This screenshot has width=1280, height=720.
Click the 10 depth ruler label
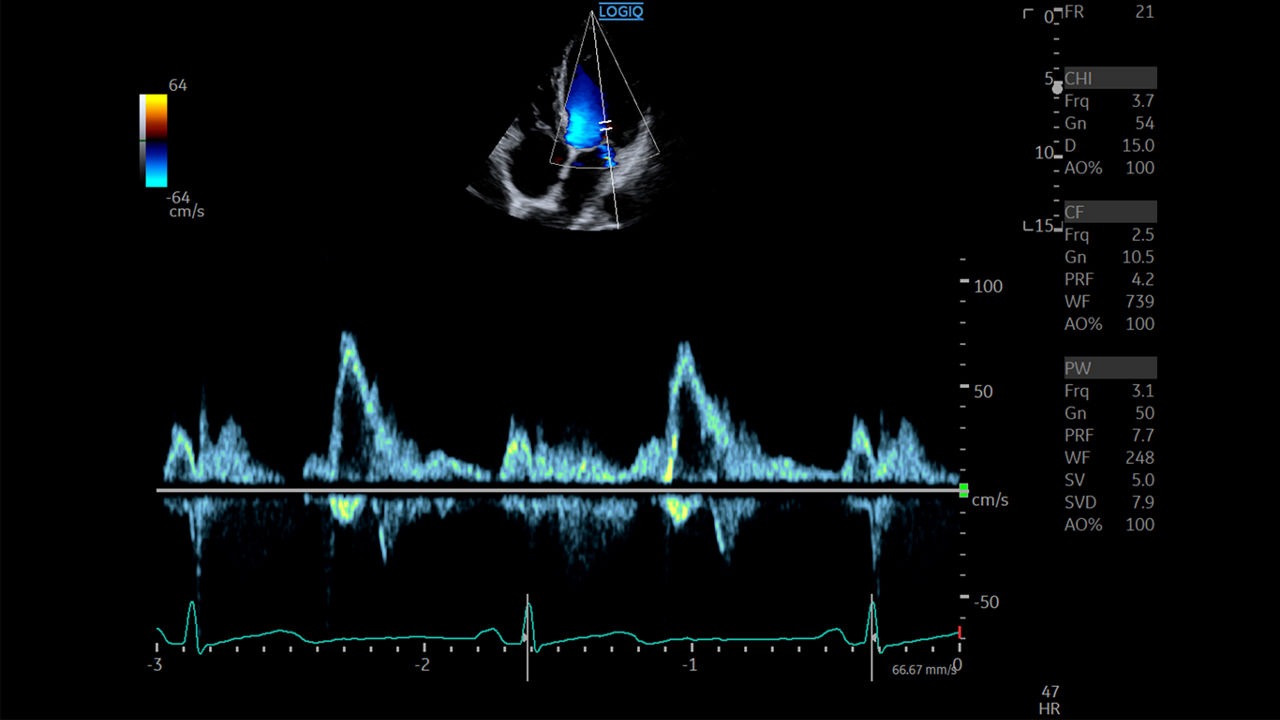1044,153
